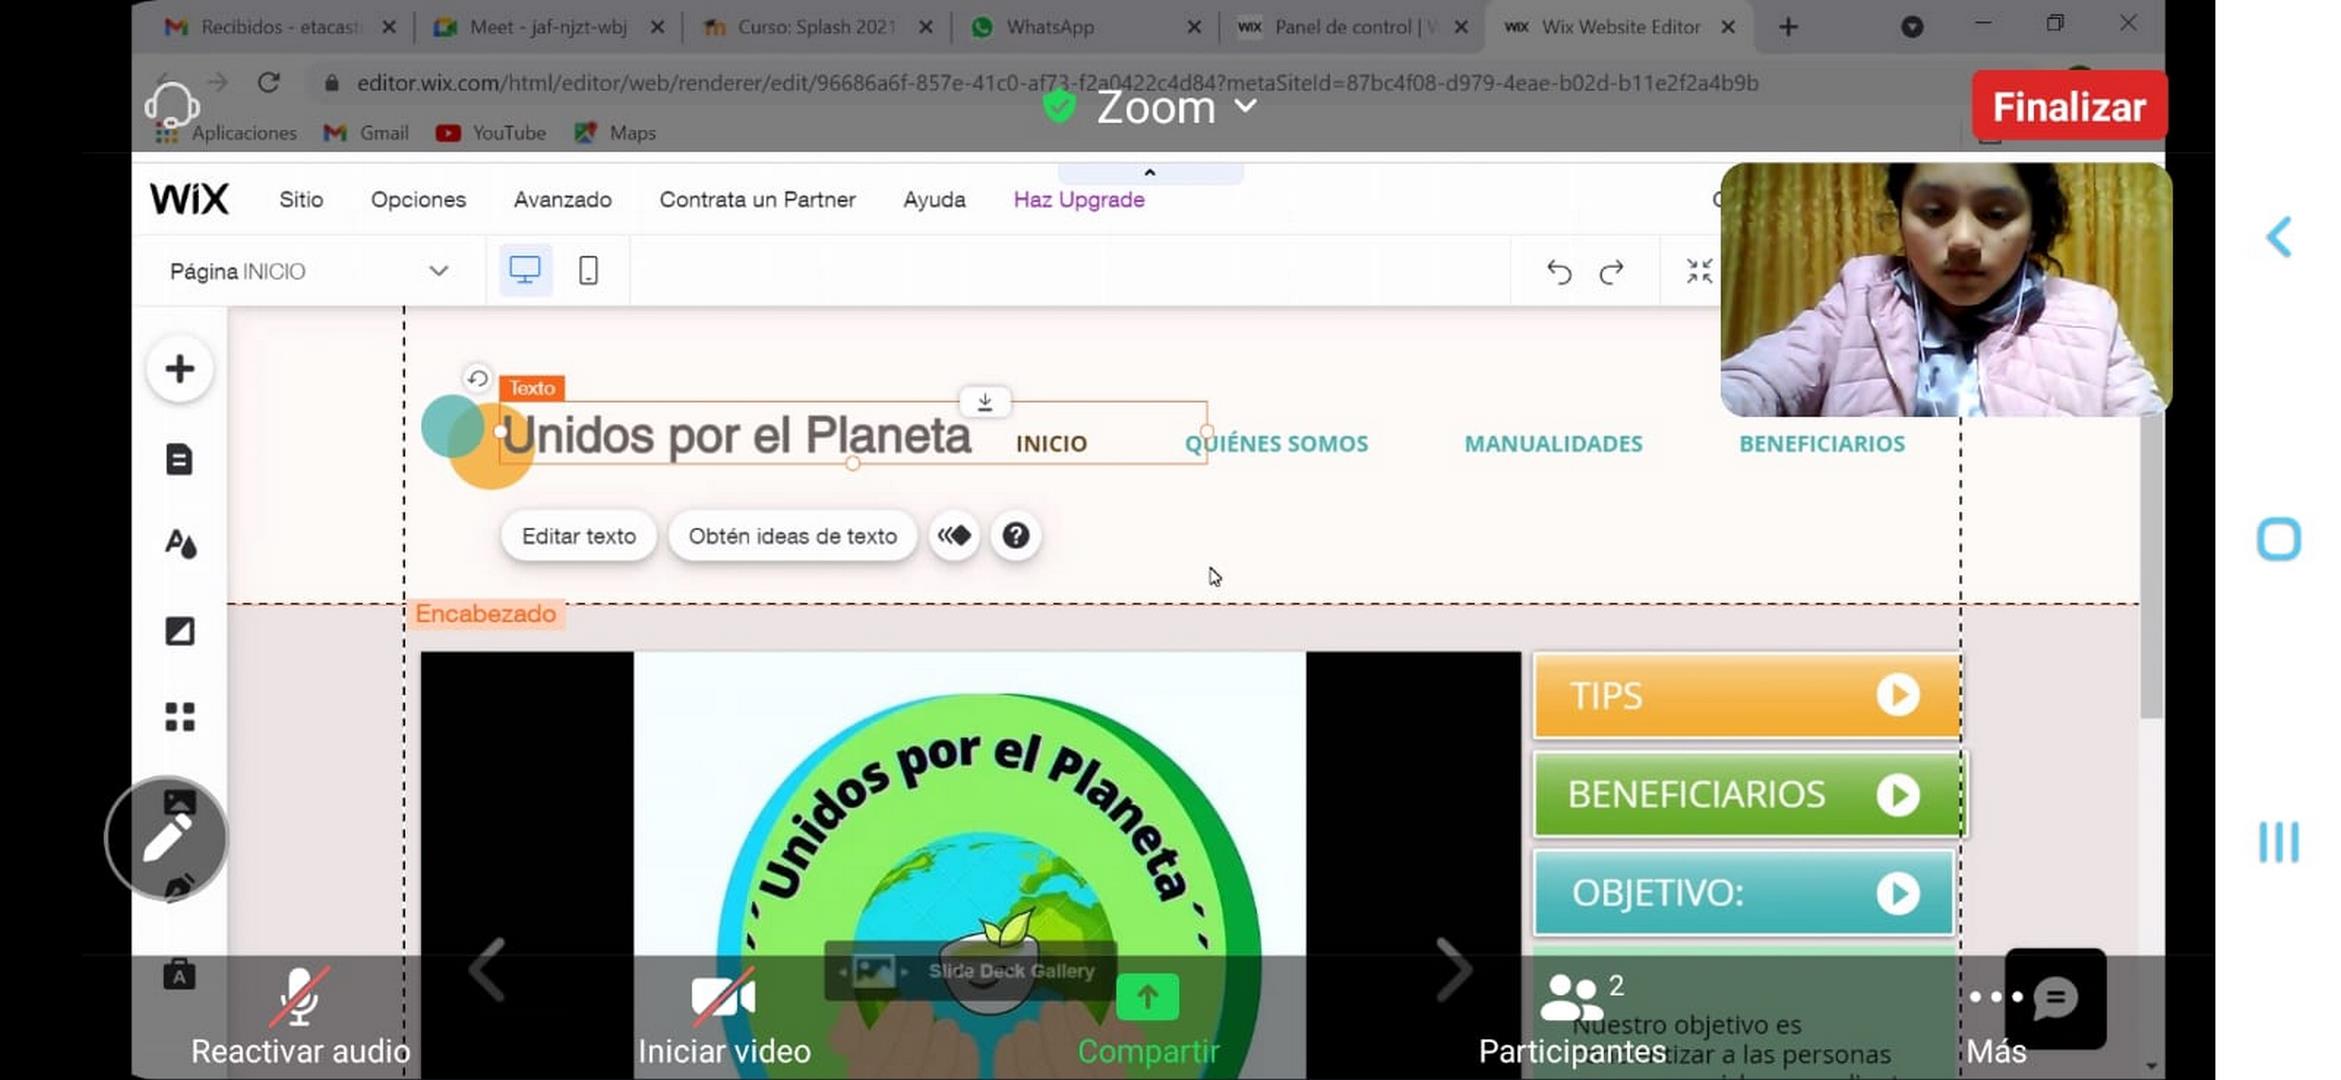Open the Add Elements plus button

pos(180,369)
